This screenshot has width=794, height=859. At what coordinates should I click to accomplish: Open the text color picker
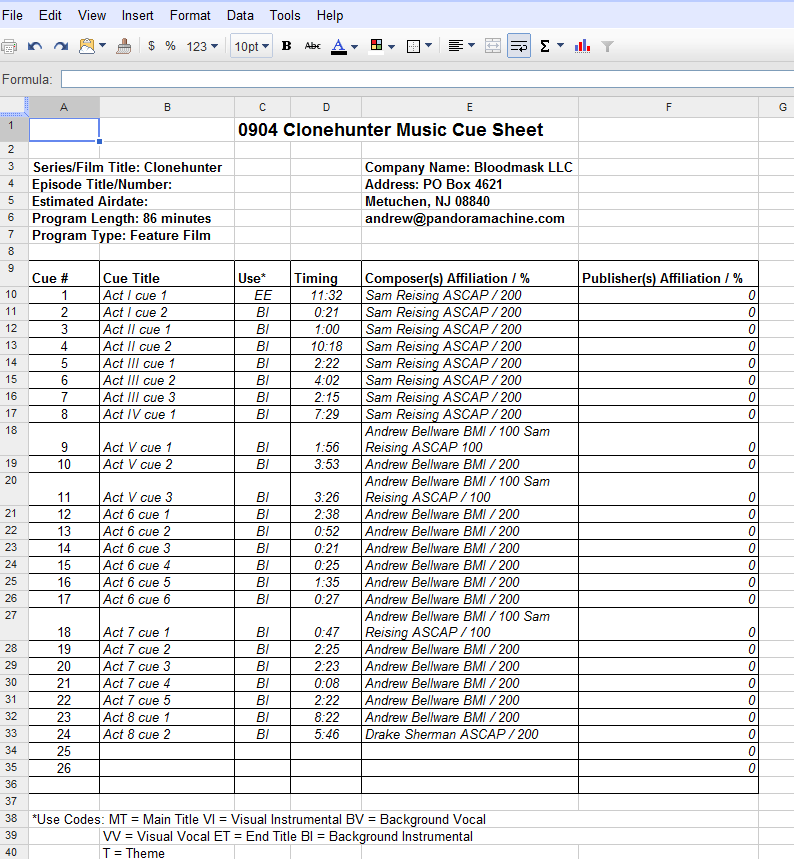344,46
